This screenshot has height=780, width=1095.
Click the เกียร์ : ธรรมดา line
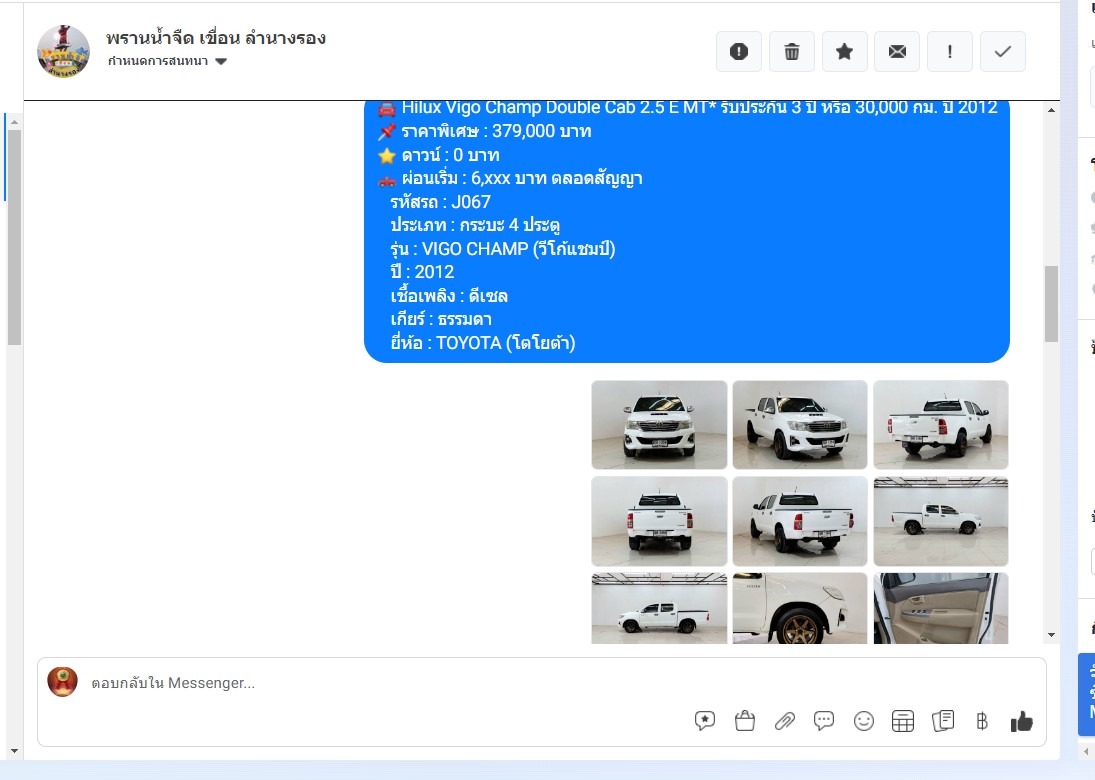tap(441, 319)
